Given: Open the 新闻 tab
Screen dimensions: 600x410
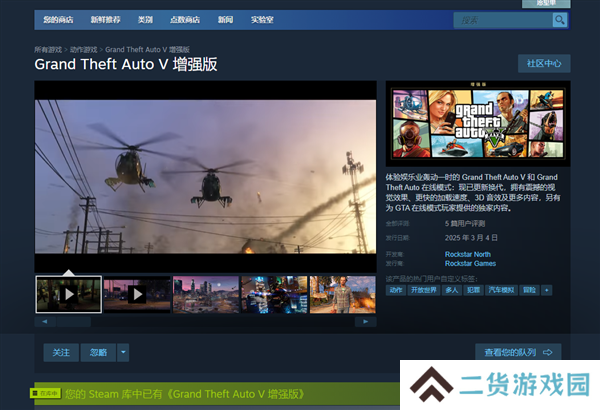Looking at the screenshot, I should point(225,20).
